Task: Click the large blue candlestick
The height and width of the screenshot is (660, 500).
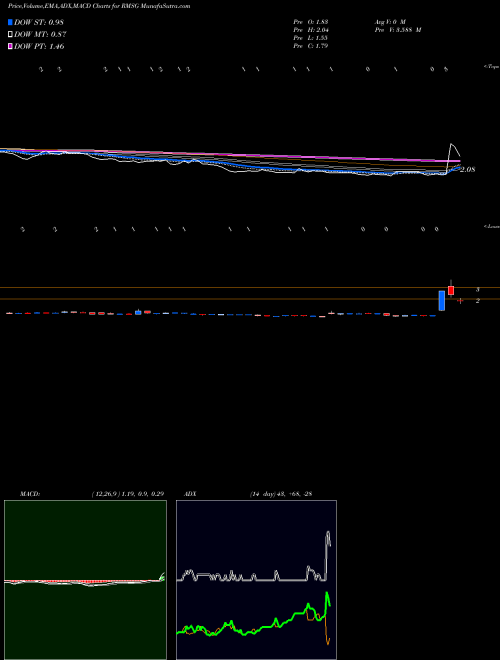Action: pyautogui.click(x=441, y=301)
